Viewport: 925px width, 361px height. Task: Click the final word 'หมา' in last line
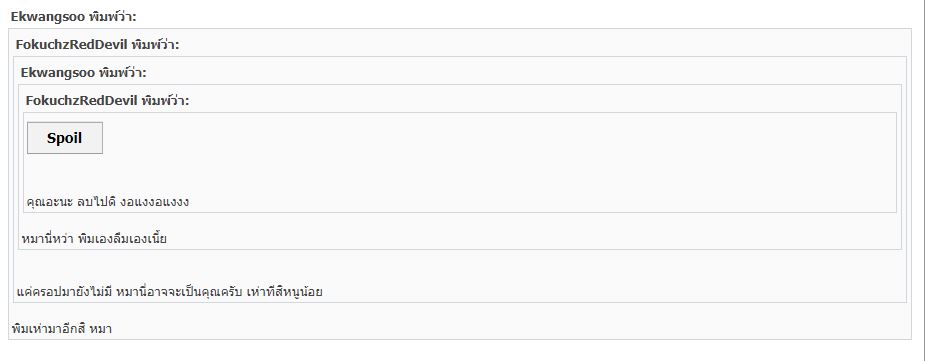[x=101, y=329]
